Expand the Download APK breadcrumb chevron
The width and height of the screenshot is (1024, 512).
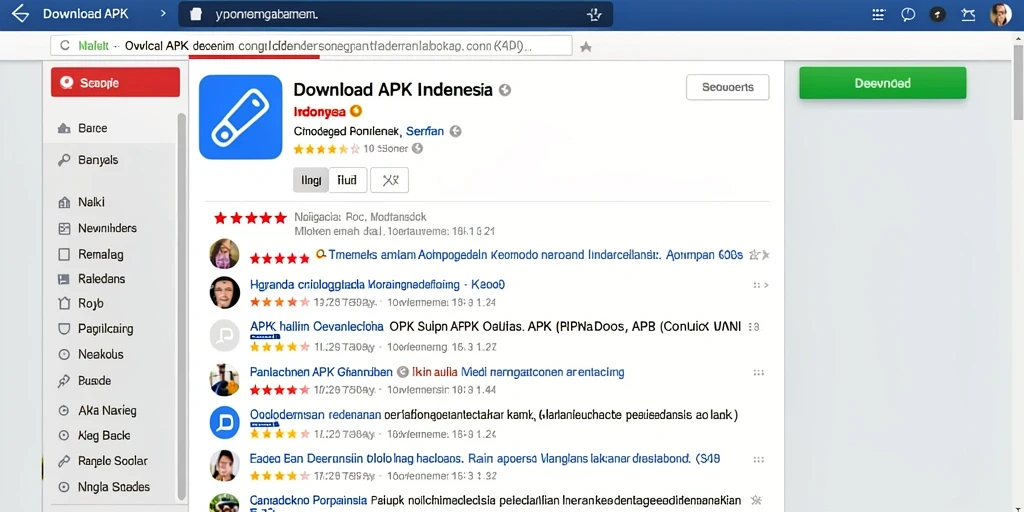click(x=163, y=14)
